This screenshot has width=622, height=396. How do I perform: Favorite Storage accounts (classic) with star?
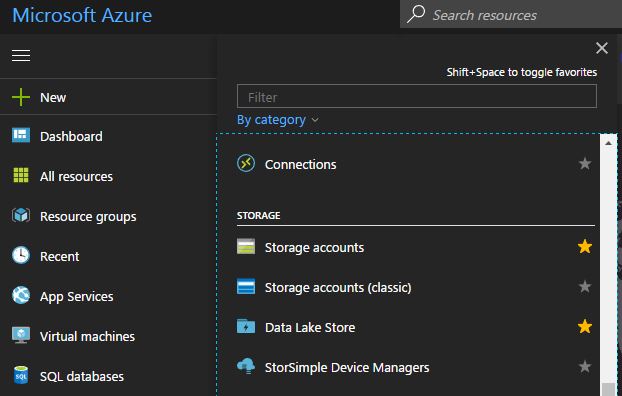(585, 286)
